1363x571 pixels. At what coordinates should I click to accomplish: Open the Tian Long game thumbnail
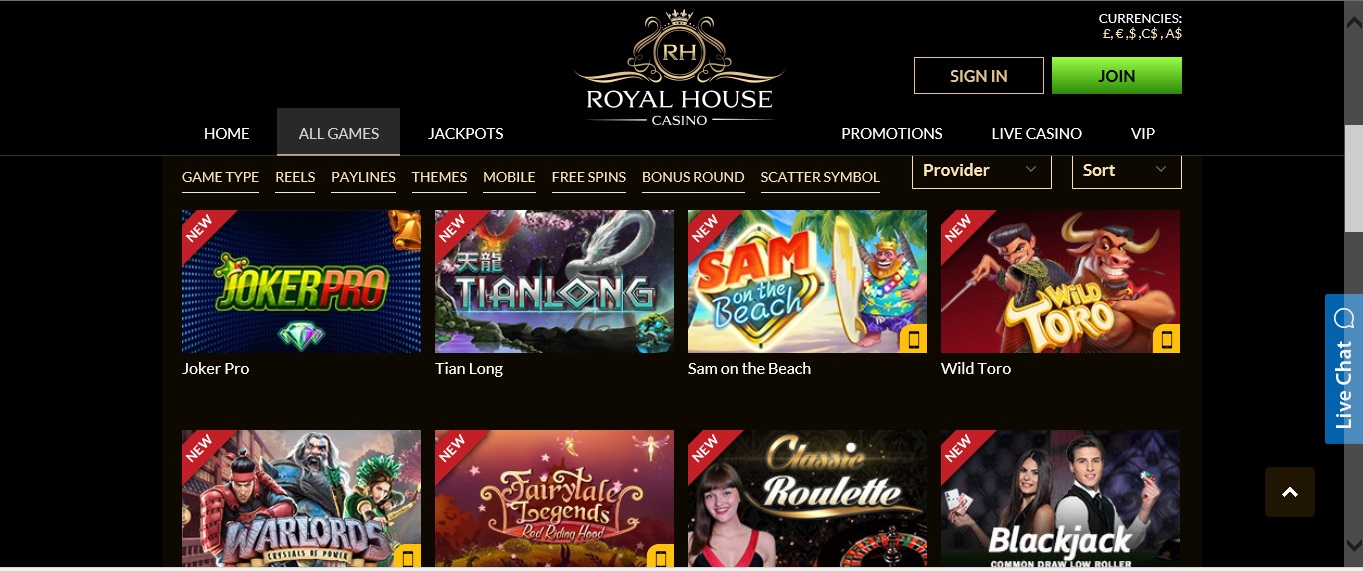[x=554, y=281]
